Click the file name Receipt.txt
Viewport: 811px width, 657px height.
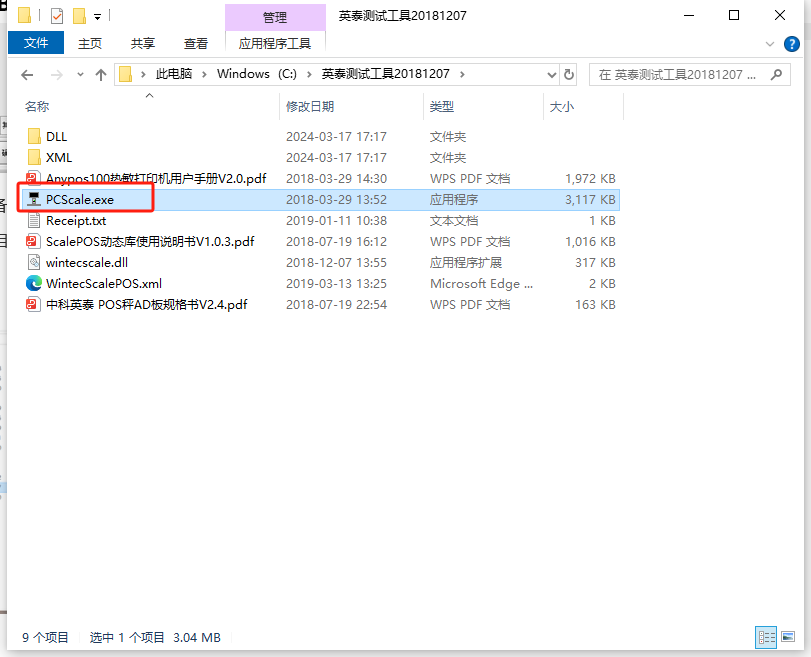point(76,221)
